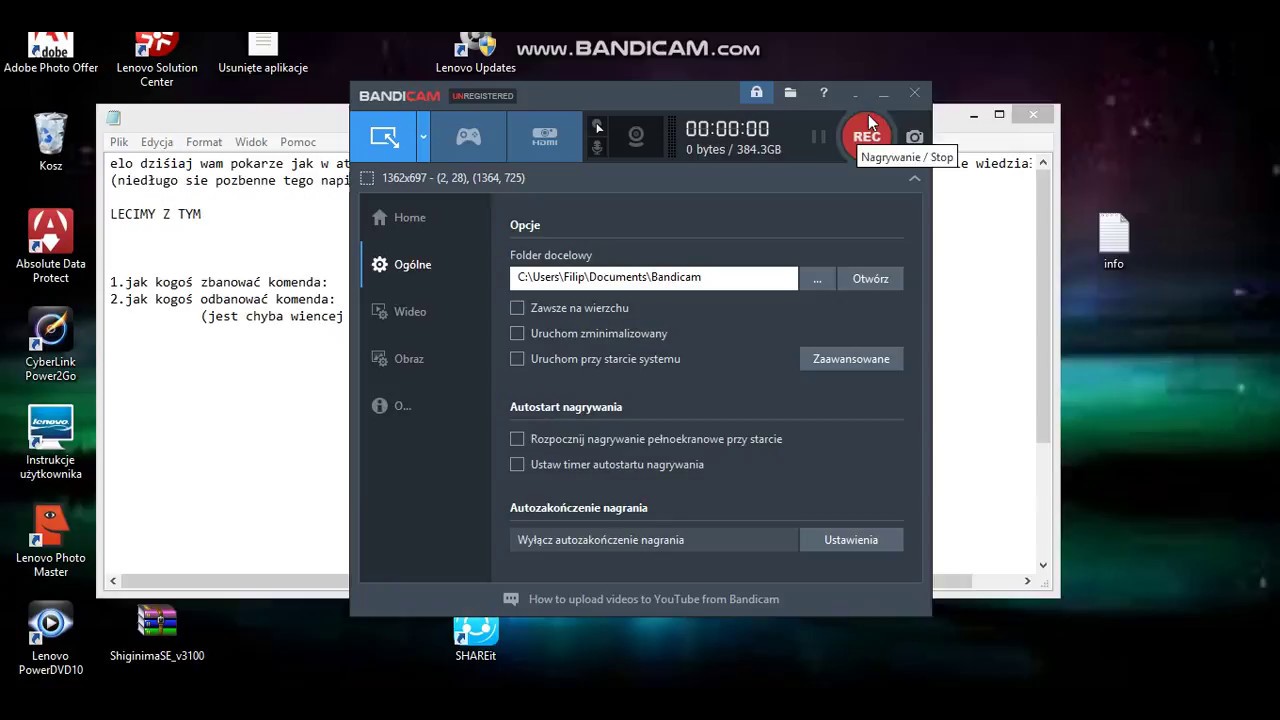Image resolution: width=1280 pixels, height=720 pixels.
Task: Select Lenovo Solution Center desktop icon
Action: pyautogui.click(x=157, y=60)
